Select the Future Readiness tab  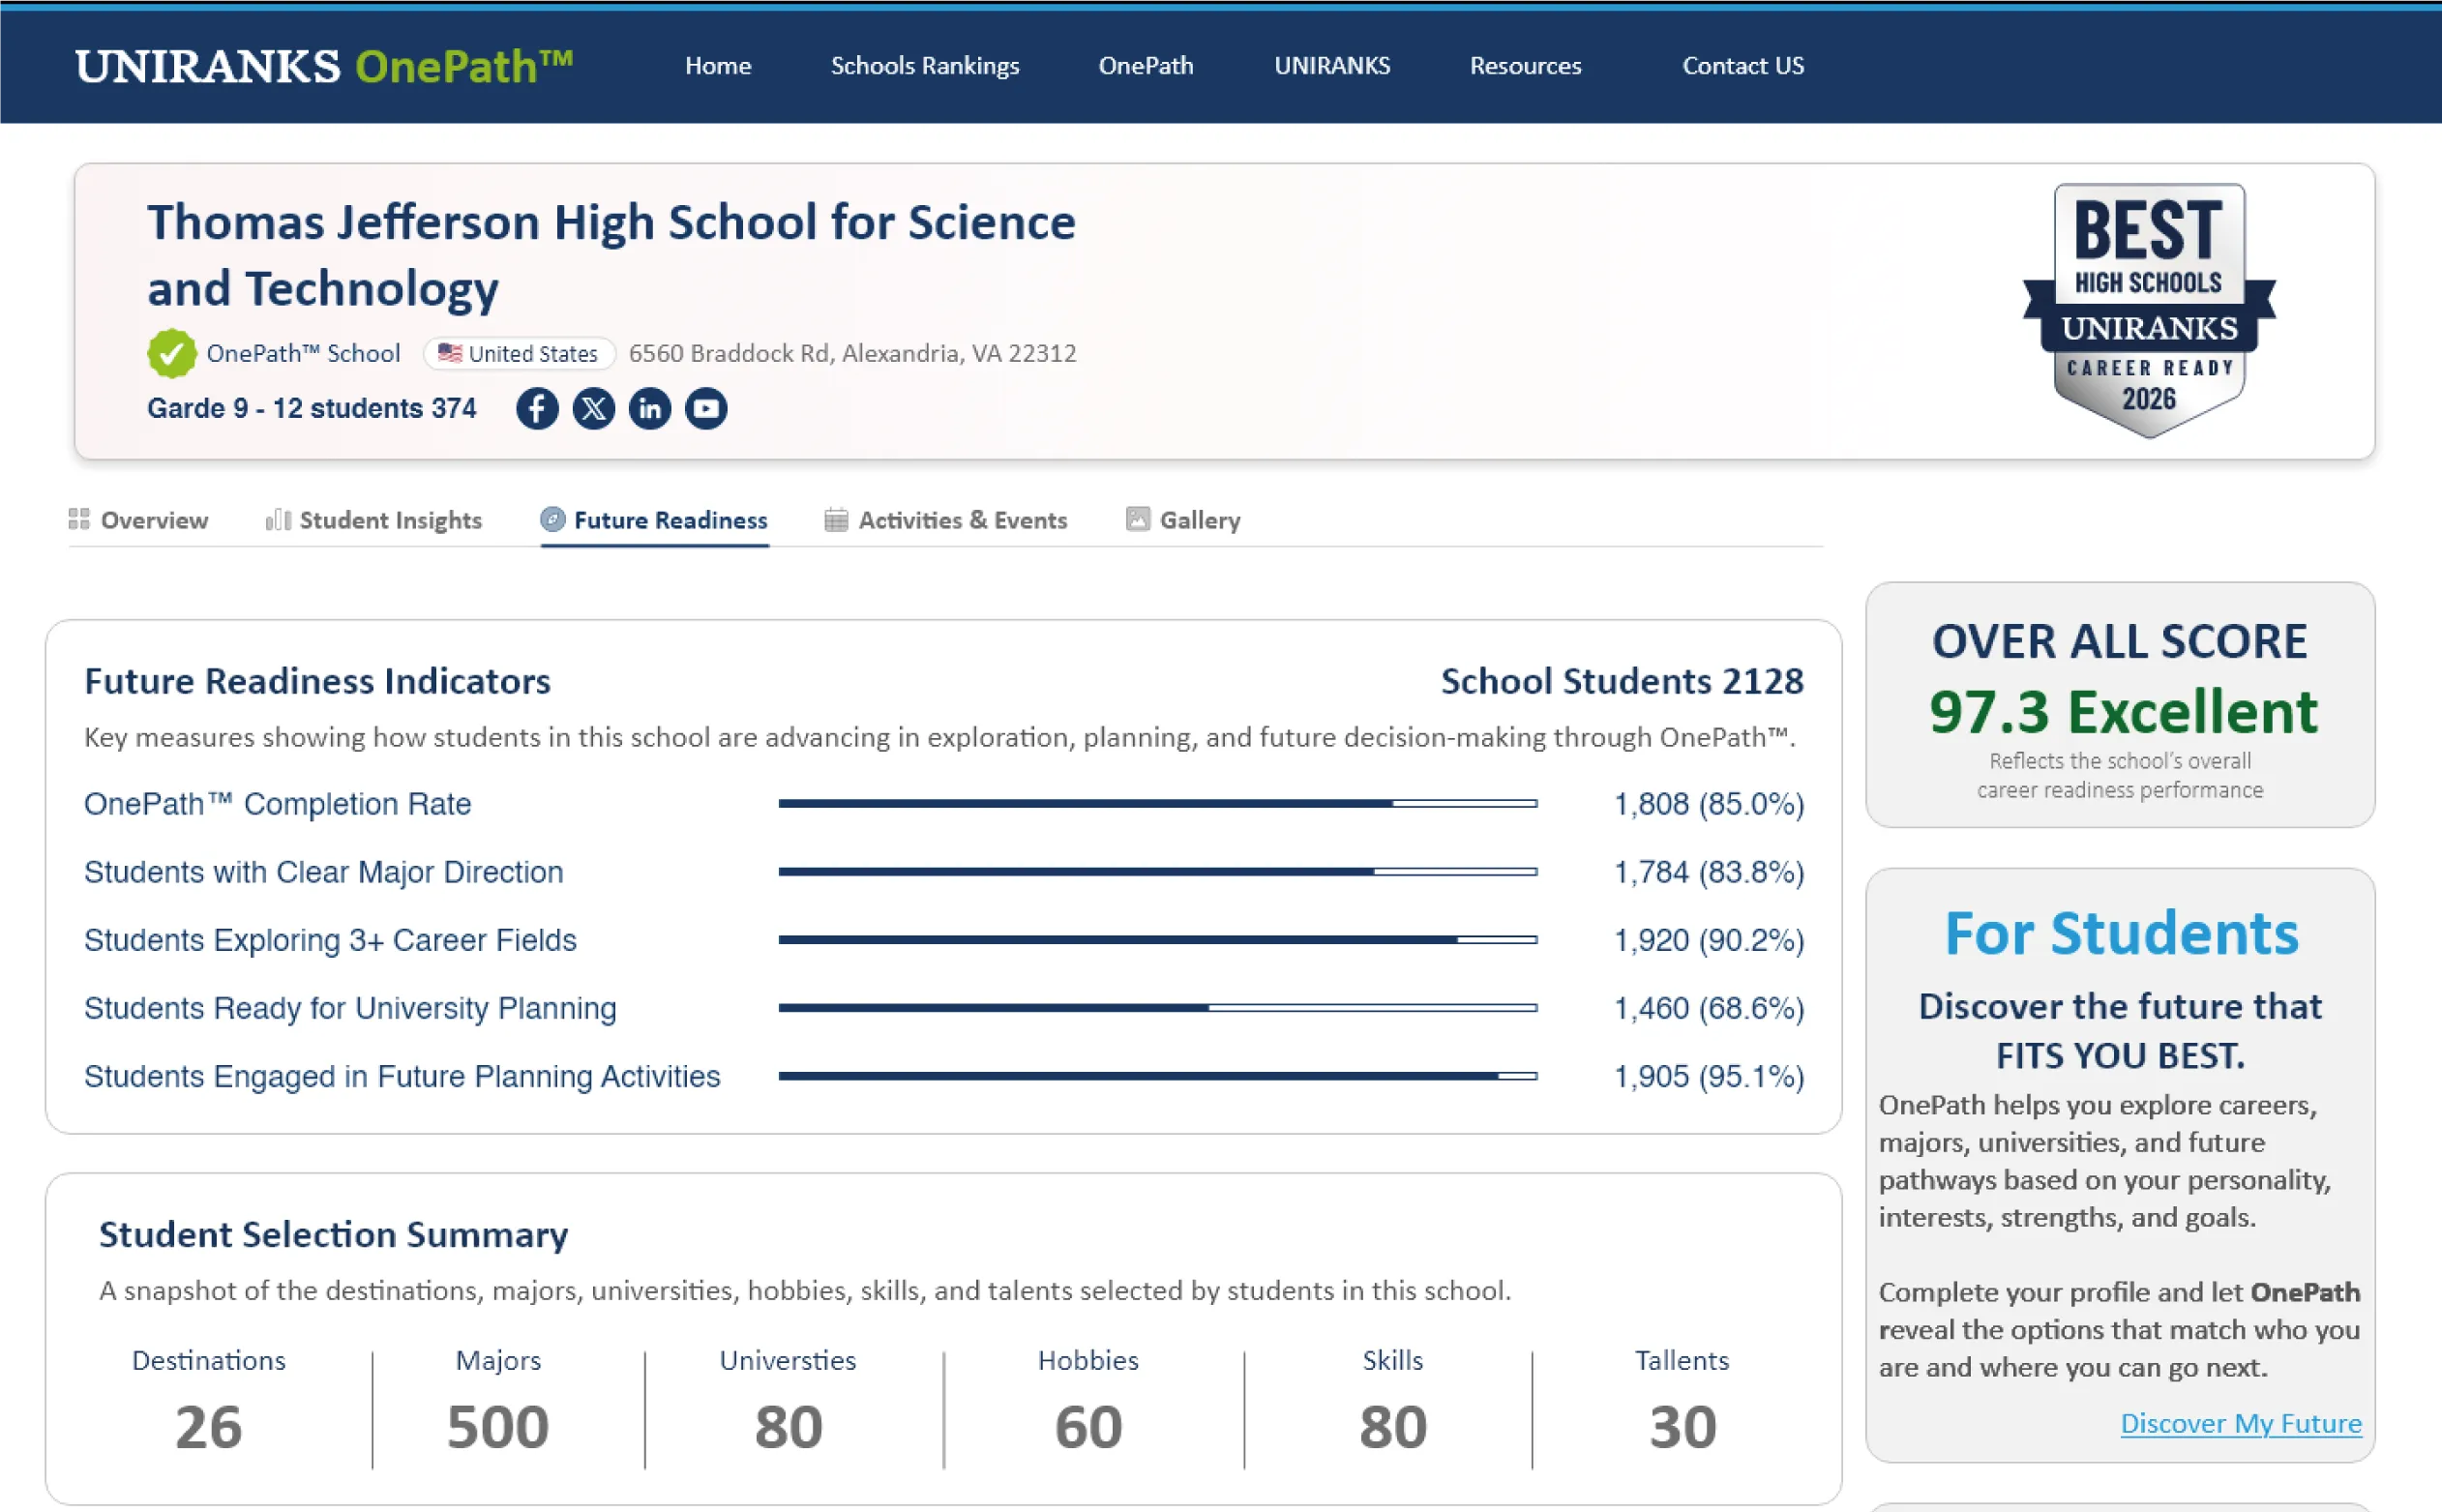(x=654, y=520)
